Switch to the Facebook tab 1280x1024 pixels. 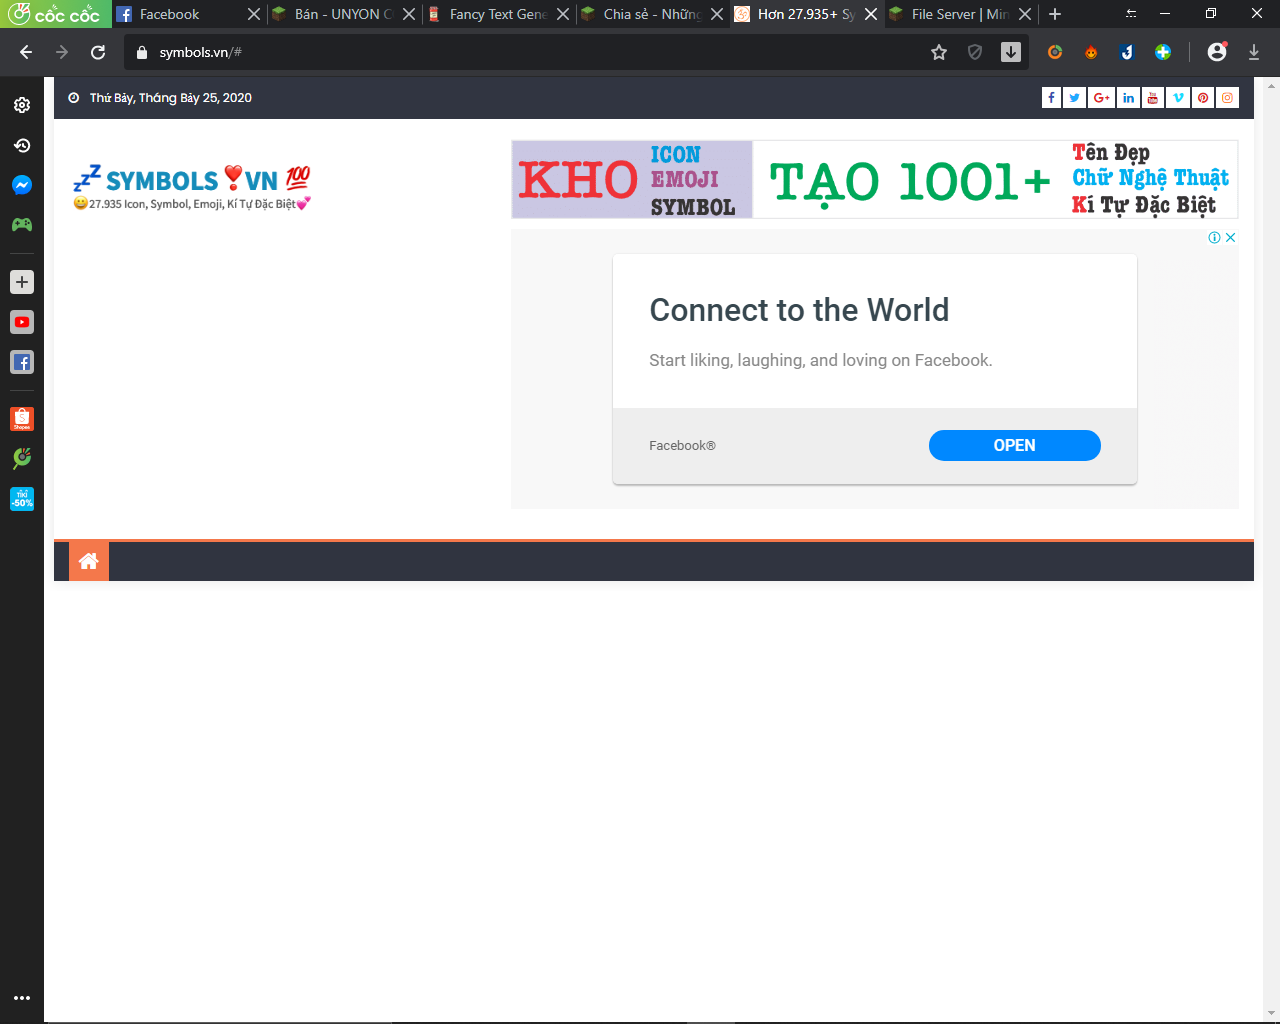coord(179,14)
